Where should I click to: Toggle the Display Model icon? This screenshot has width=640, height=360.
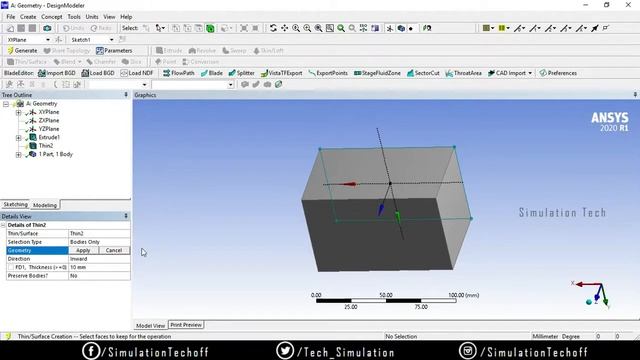pyautogui.click(x=401, y=28)
